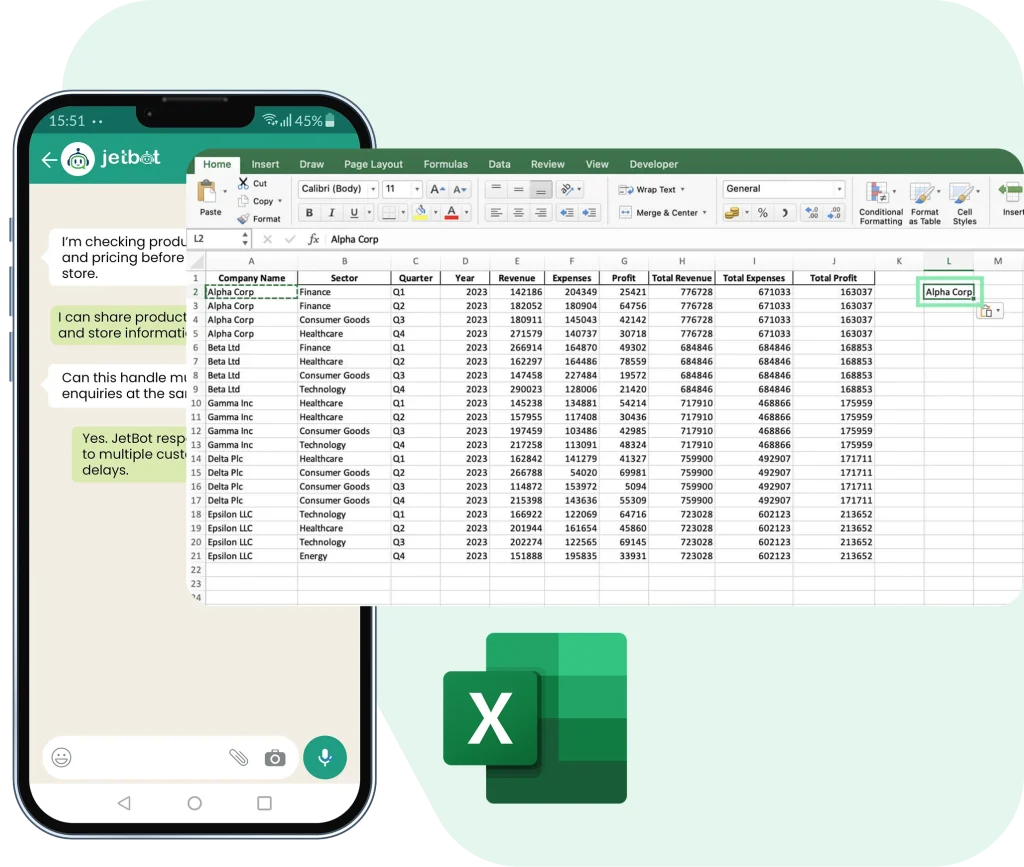Tap the paperclip attachment icon
The height and width of the screenshot is (867, 1024).
238,758
